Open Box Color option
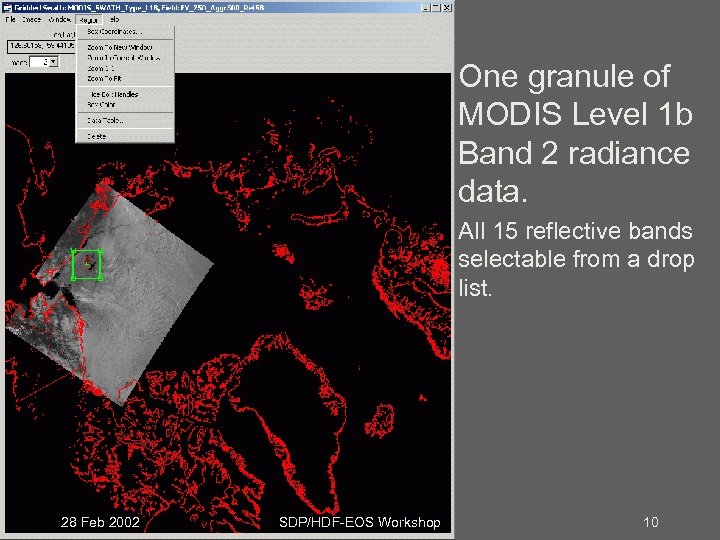The height and width of the screenshot is (540, 720). click(x=124, y=105)
